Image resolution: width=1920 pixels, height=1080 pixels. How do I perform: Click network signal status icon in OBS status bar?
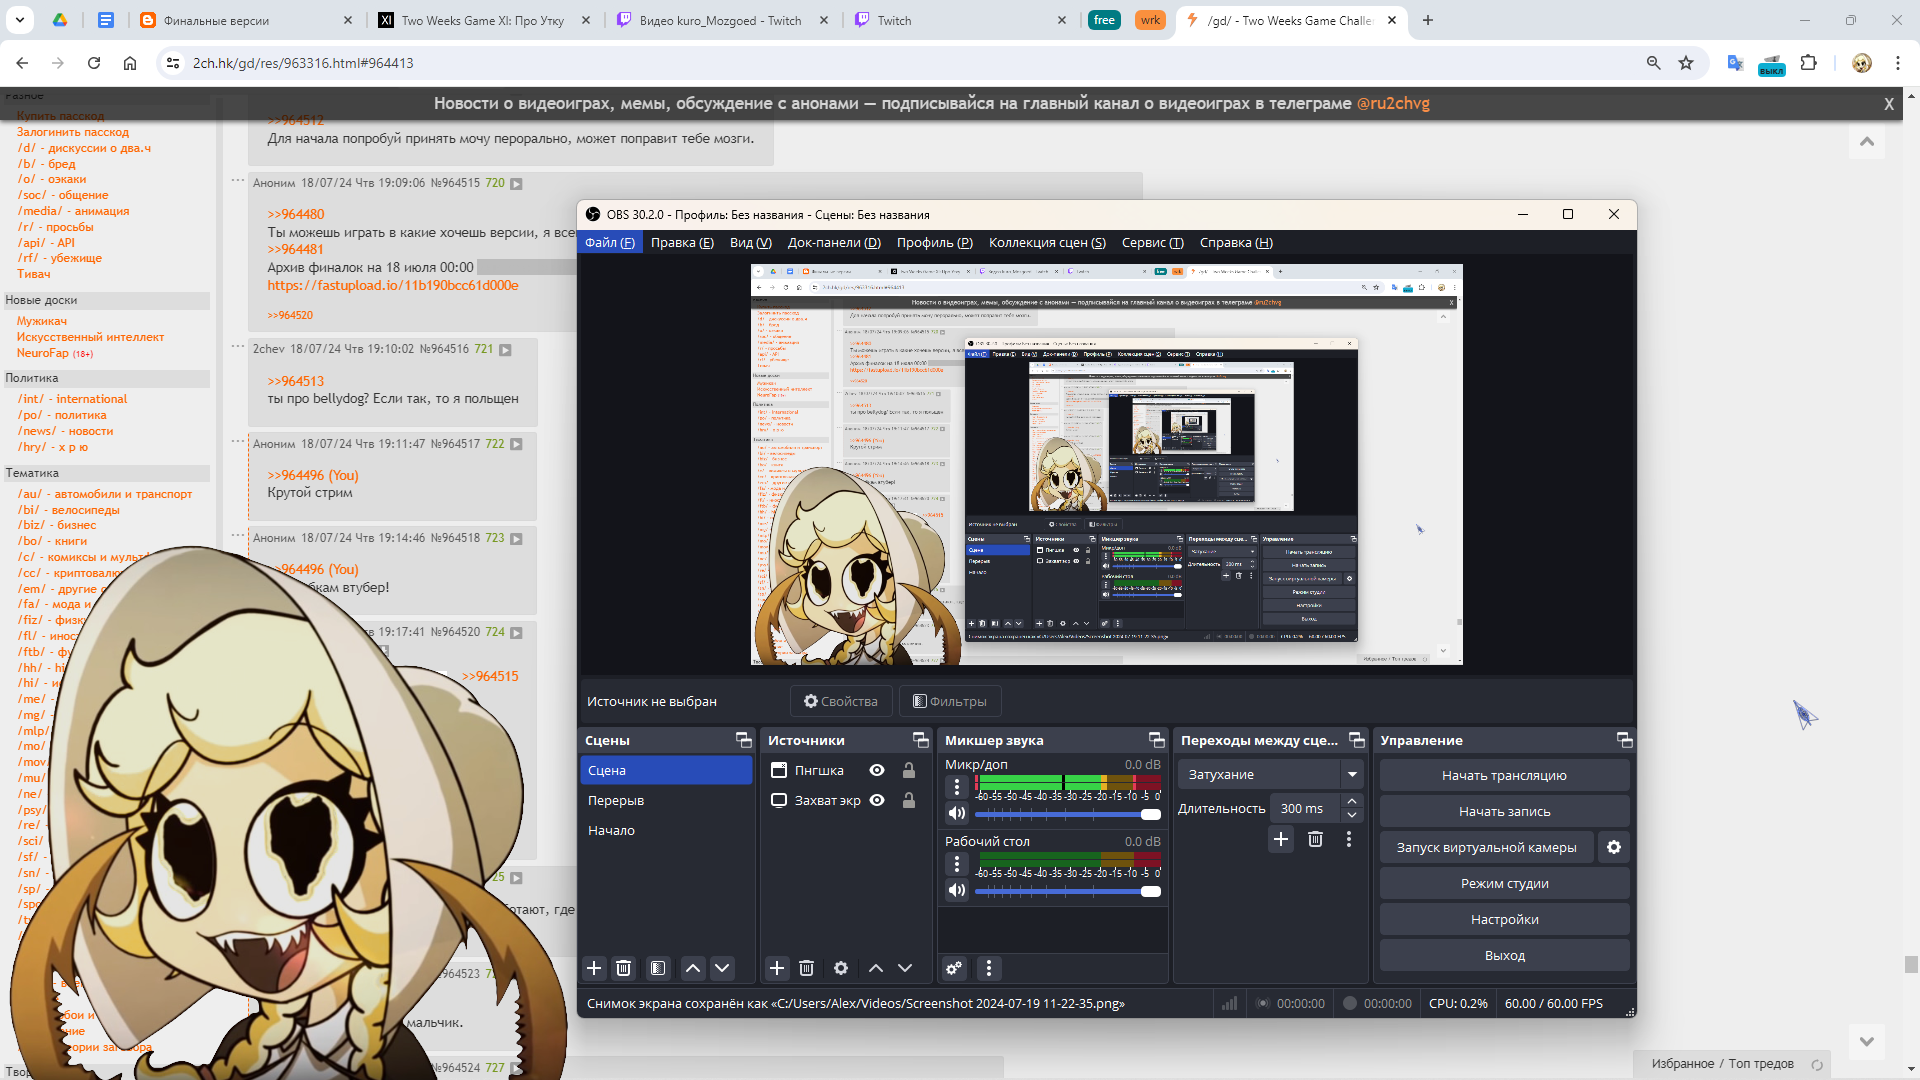tap(1229, 1003)
